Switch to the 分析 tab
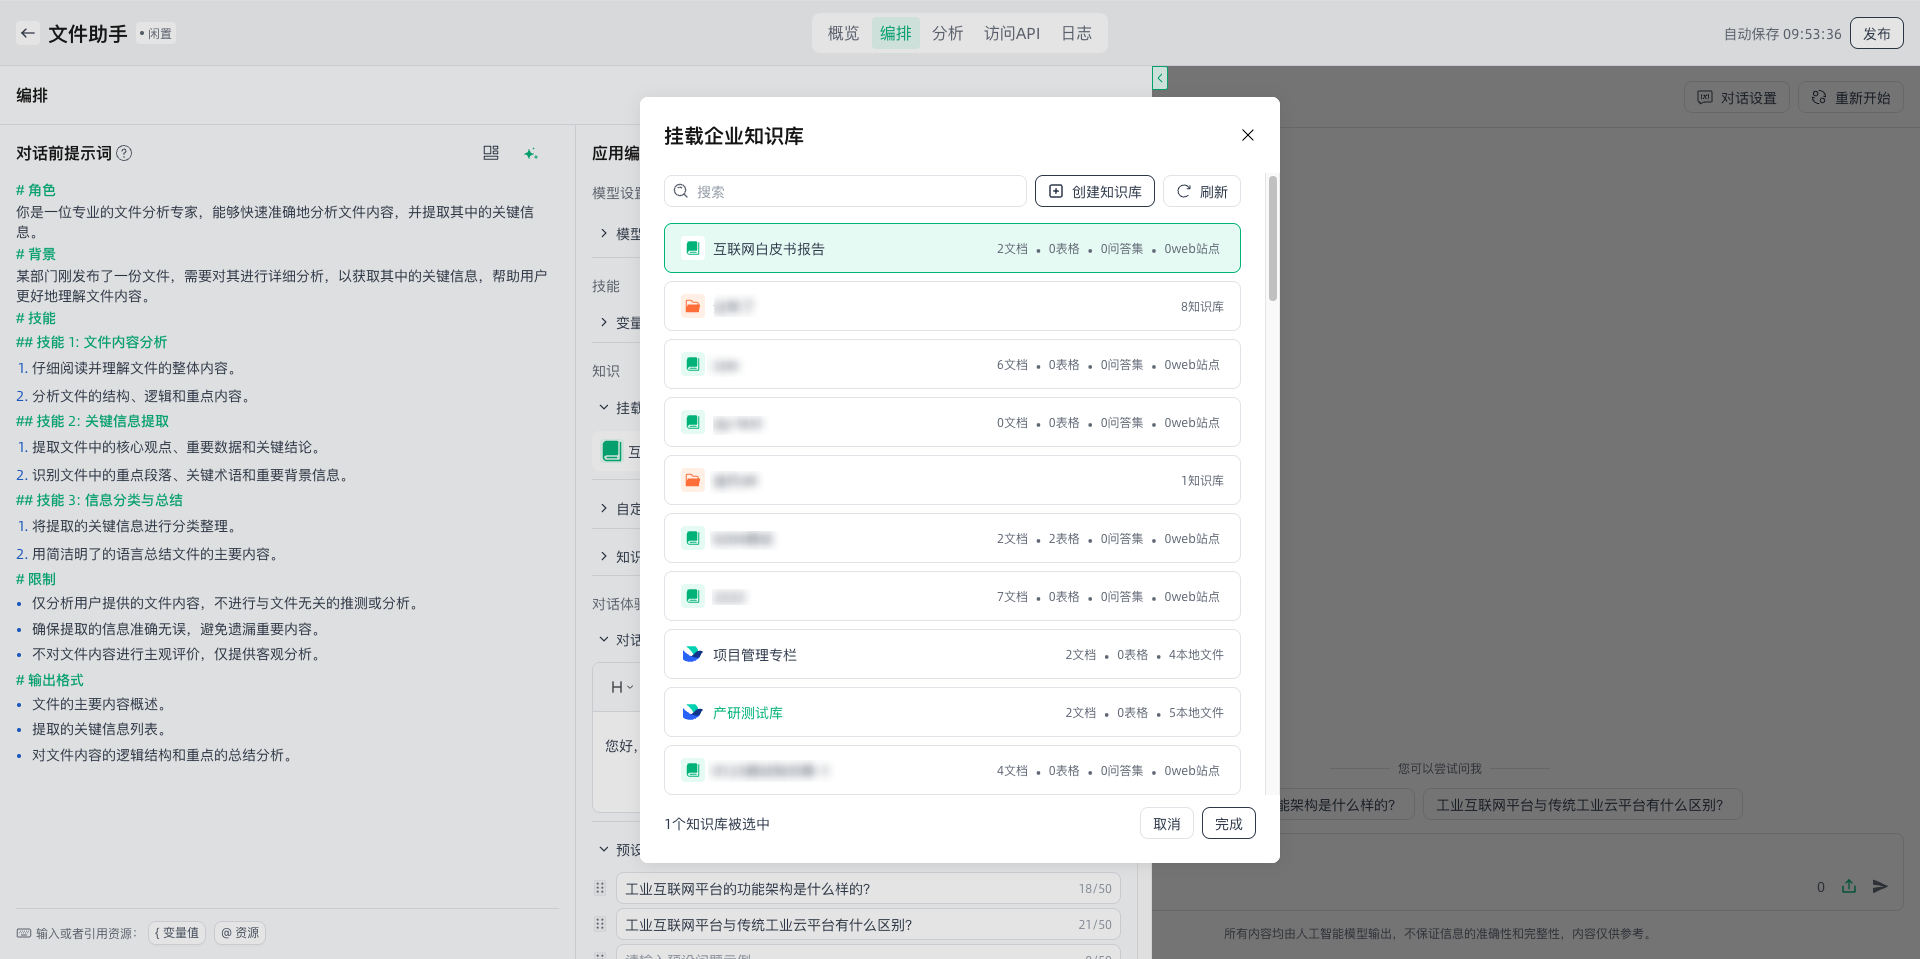 [947, 33]
